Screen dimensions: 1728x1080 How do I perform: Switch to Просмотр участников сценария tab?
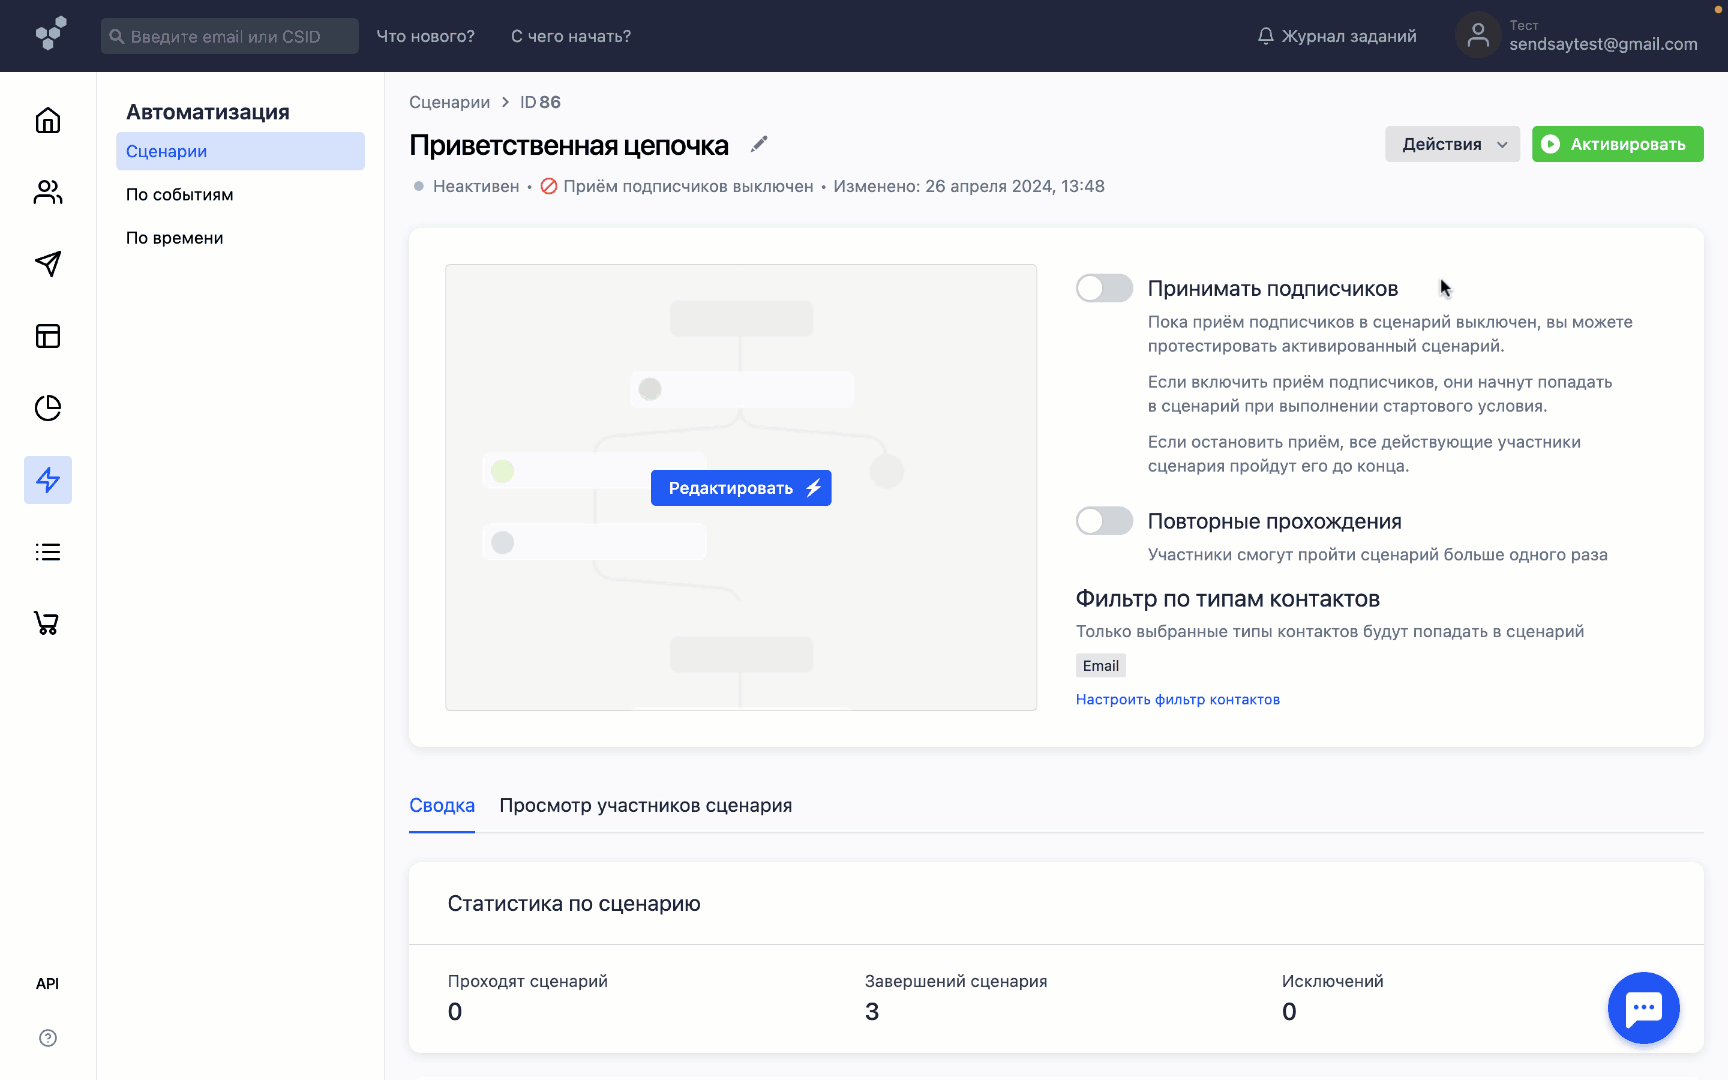[645, 806]
